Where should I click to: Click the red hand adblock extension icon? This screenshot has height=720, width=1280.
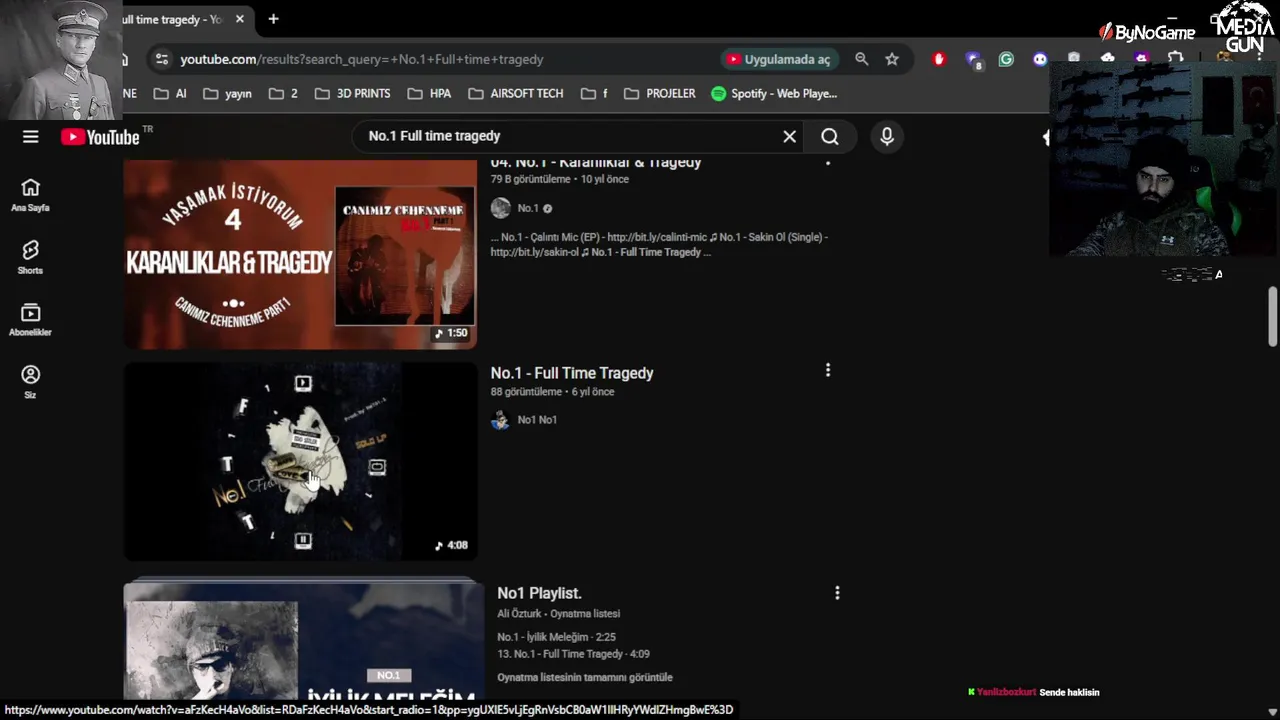click(x=938, y=59)
